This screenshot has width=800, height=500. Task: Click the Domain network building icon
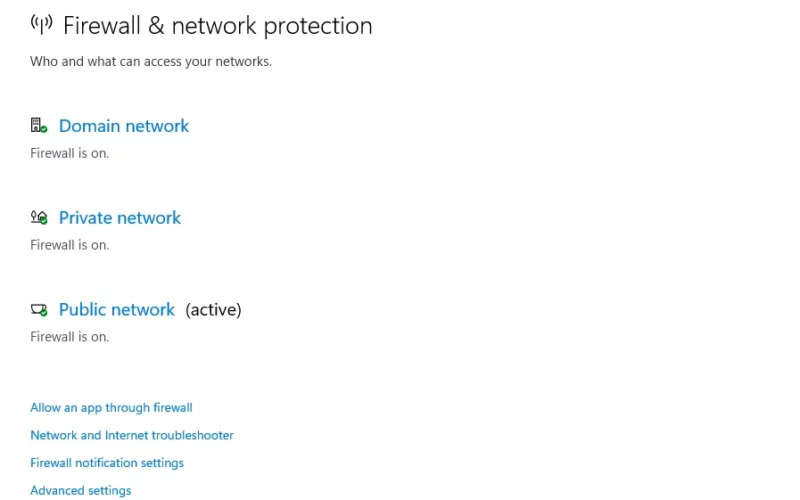tap(38, 126)
